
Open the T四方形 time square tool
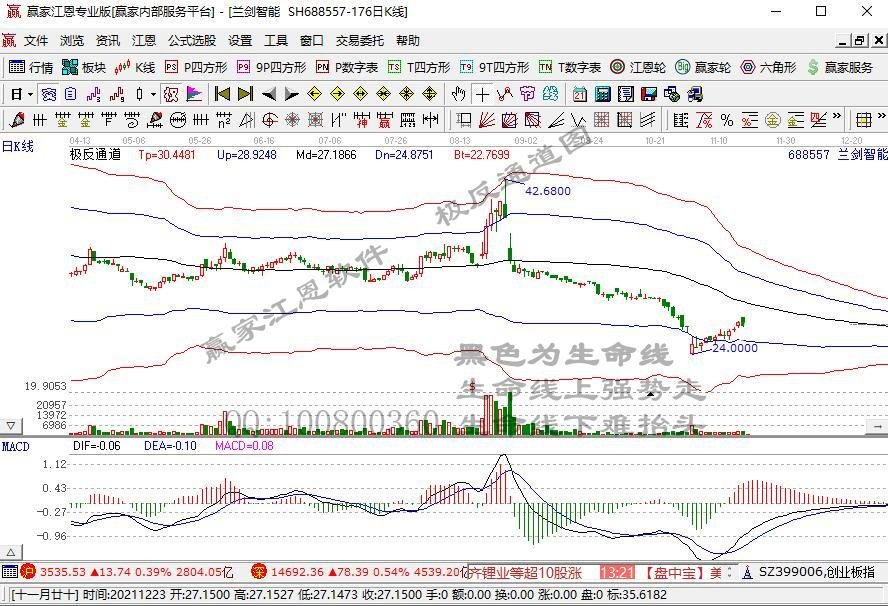[419, 67]
